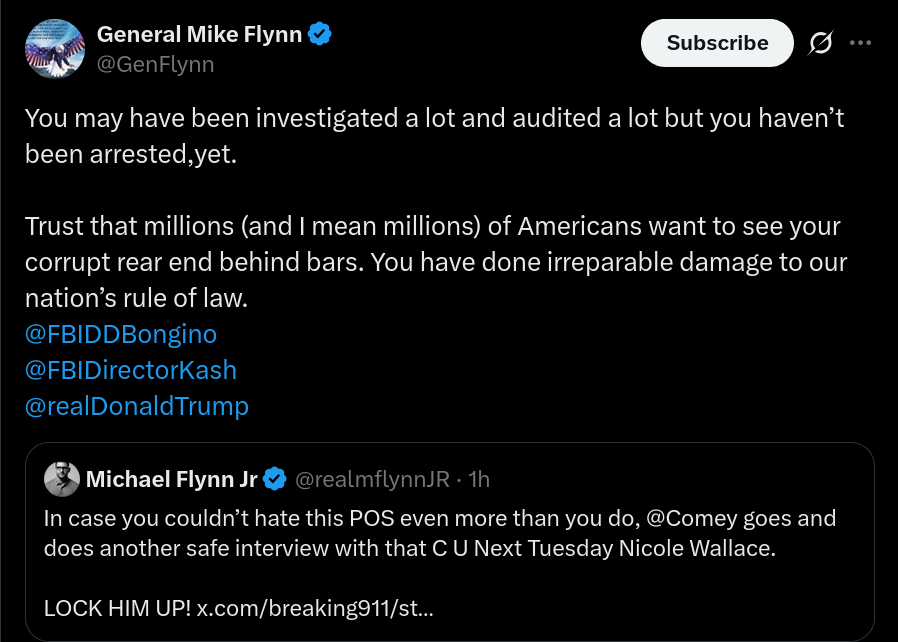Visit the @realmflynnJR handle
Screen dimensions: 898x642
372,479
